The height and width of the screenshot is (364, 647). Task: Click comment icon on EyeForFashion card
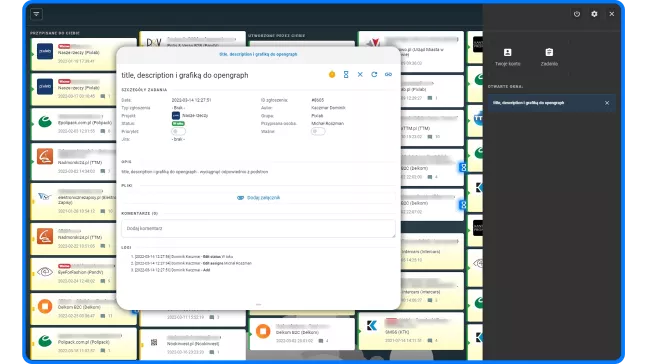pos(103,281)
